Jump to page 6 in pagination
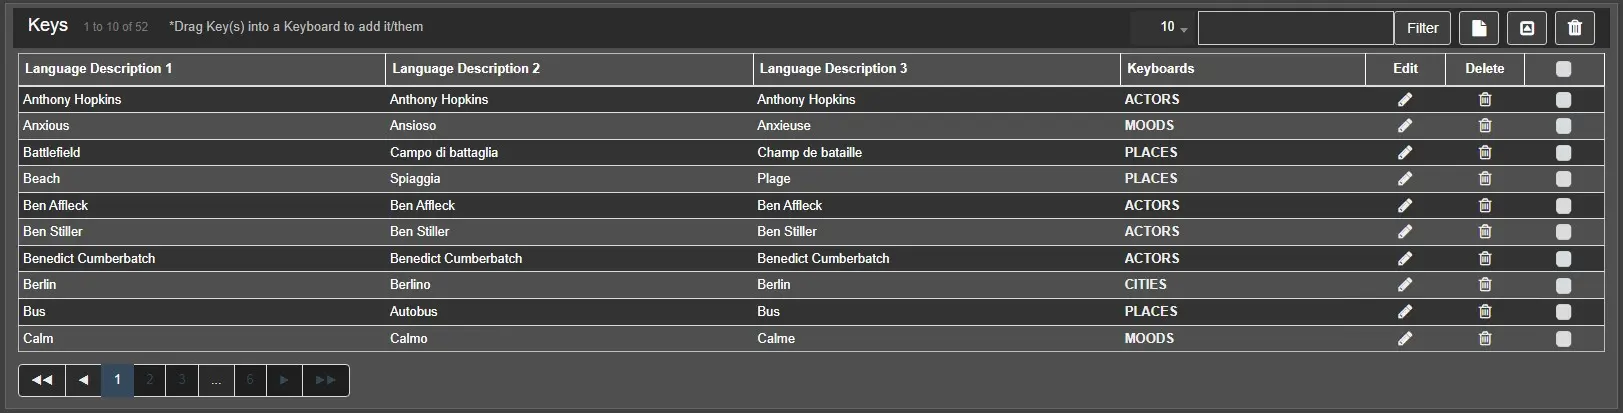Viewport: 1623px width, 413px height. [x=250, y=380]
